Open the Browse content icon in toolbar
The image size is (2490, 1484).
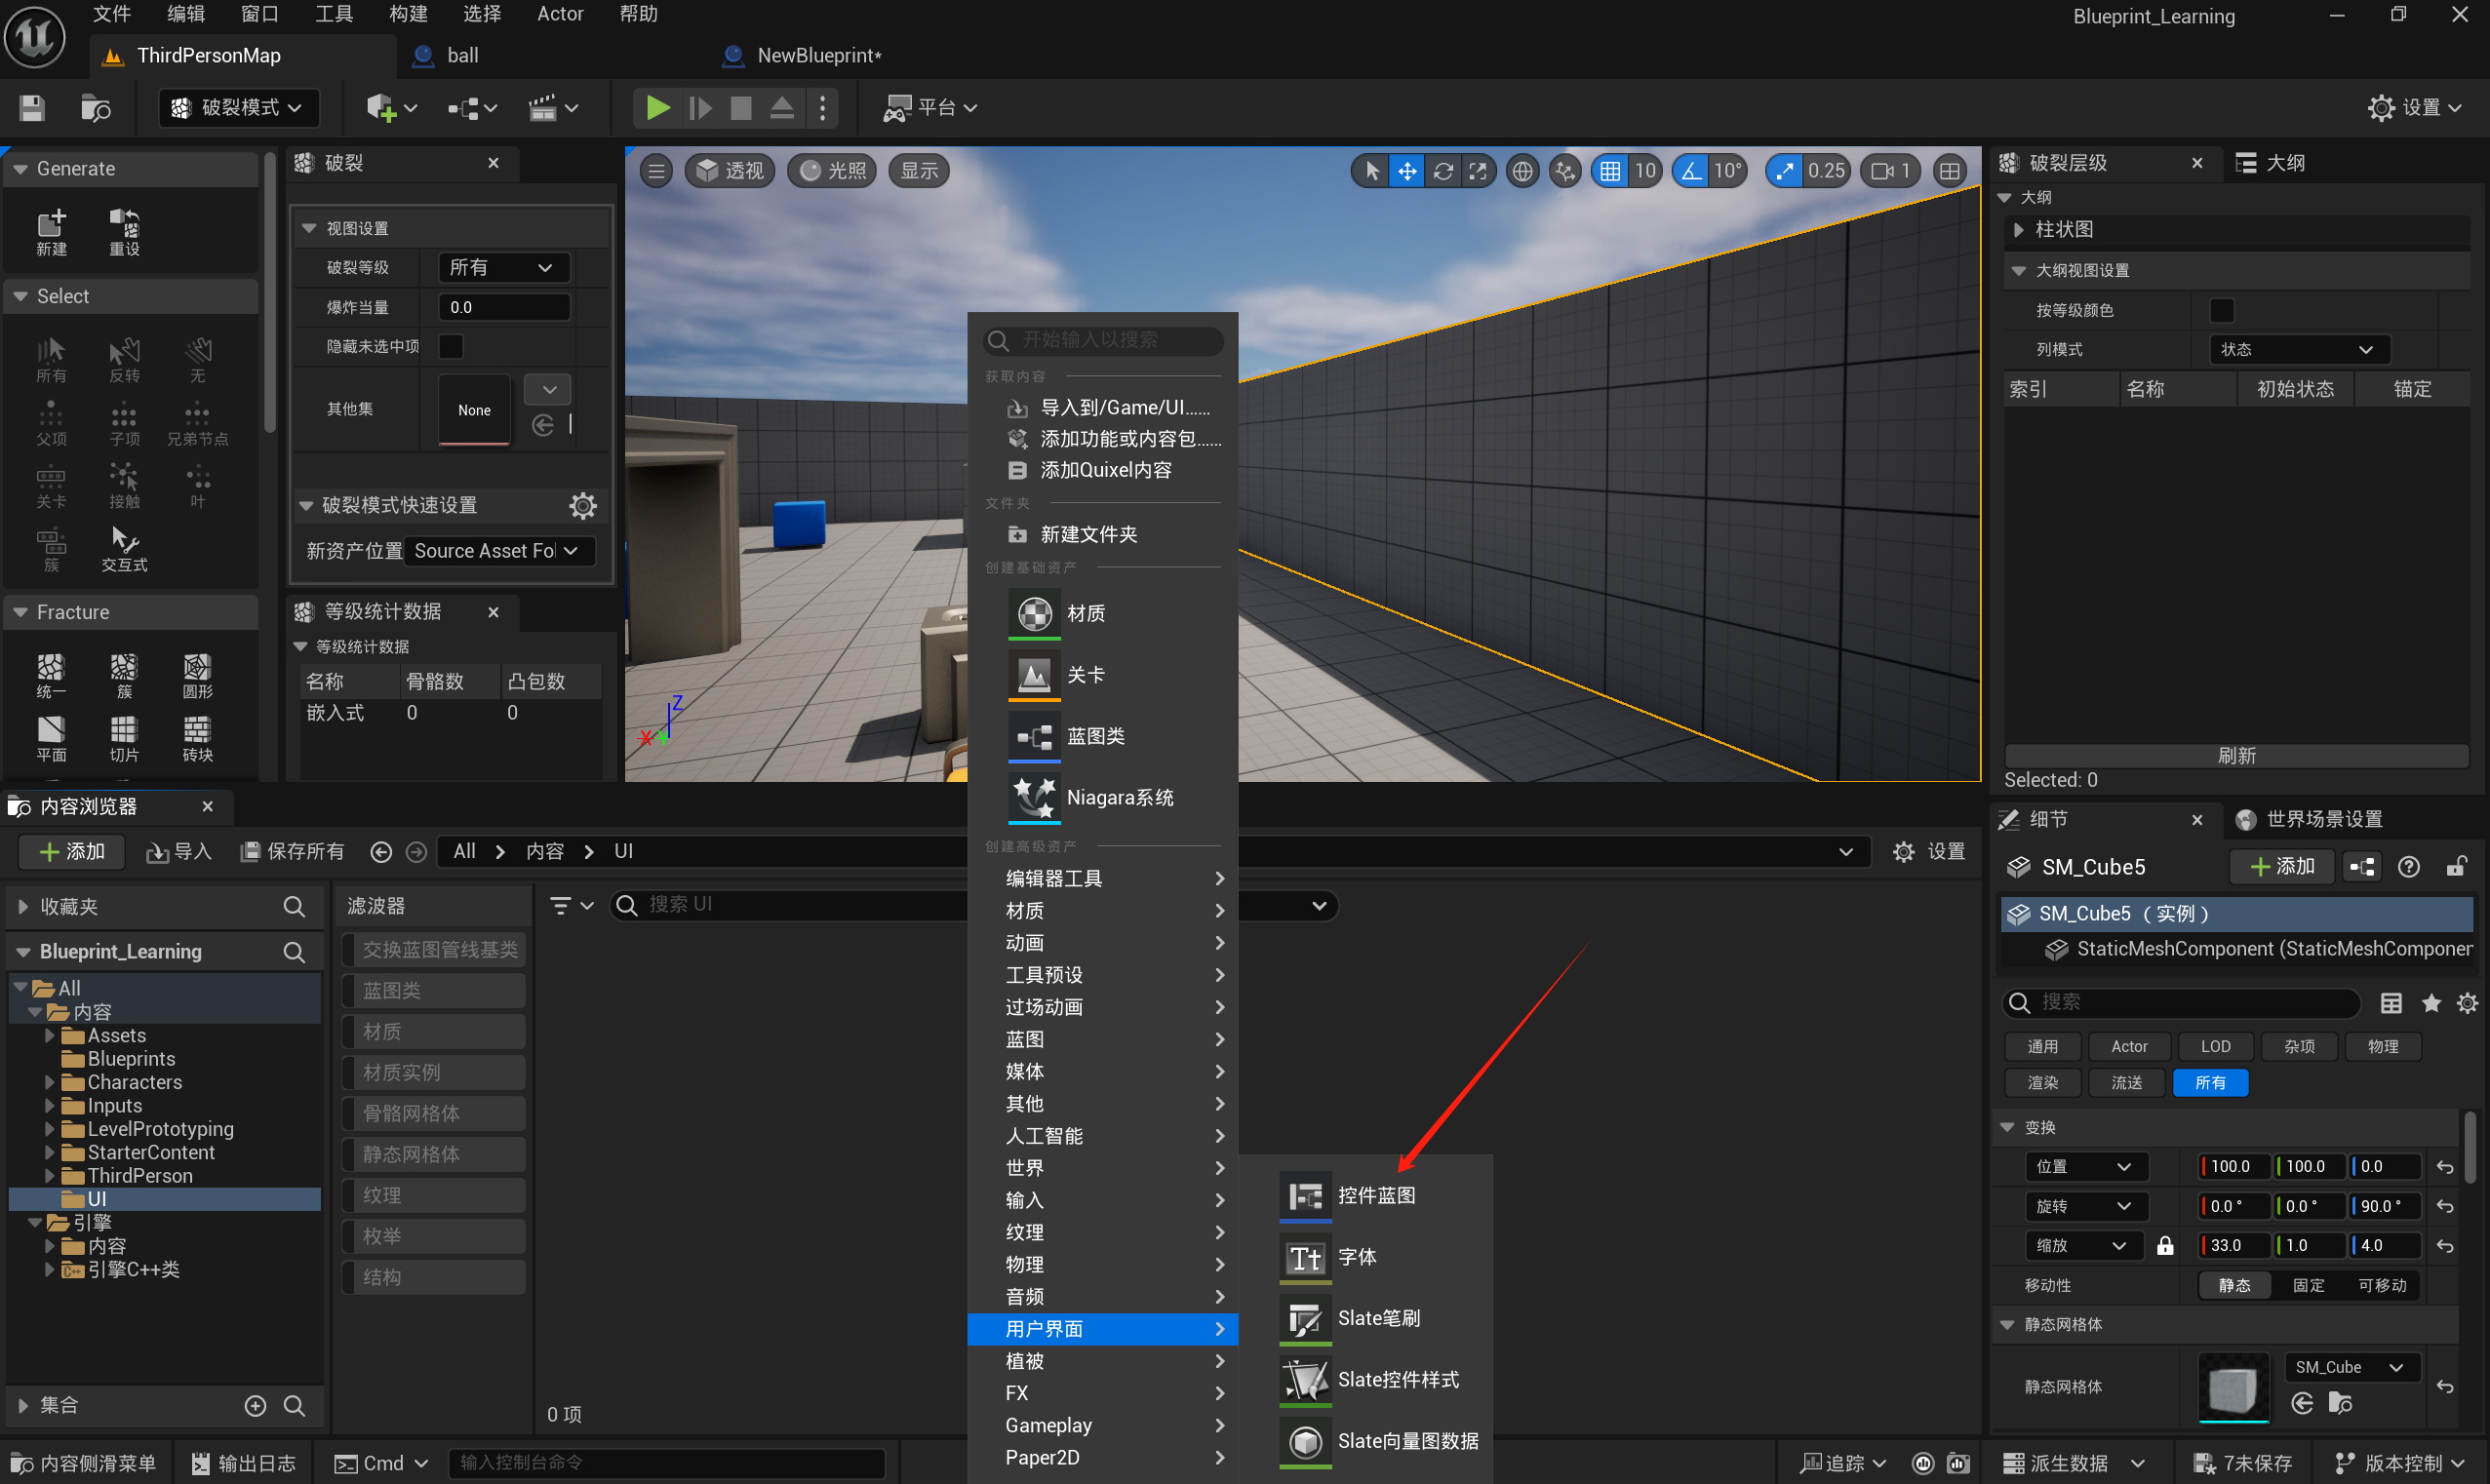coord(95,108)
